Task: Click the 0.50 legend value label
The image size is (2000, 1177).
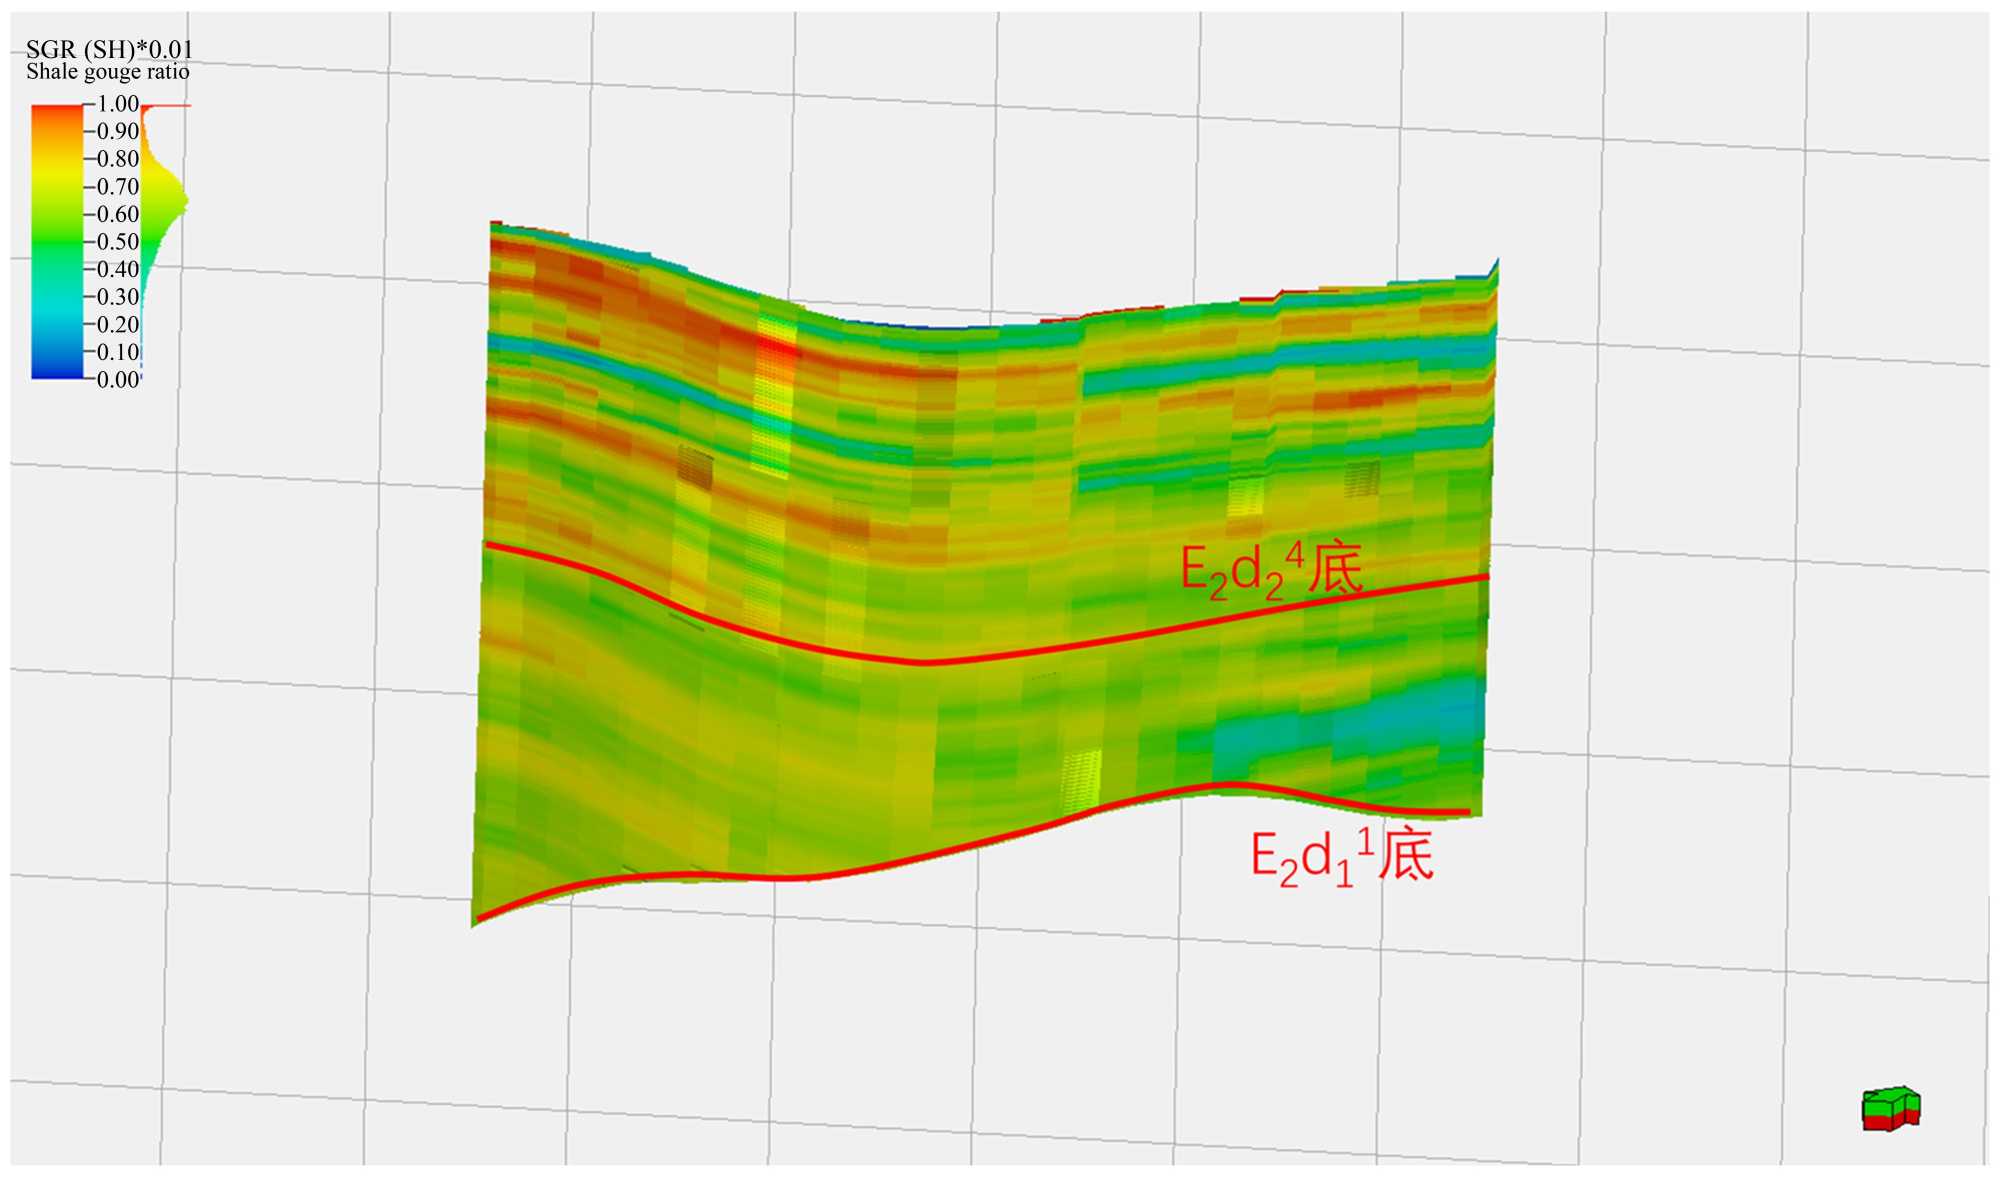Action: click(x=118, y=242)
